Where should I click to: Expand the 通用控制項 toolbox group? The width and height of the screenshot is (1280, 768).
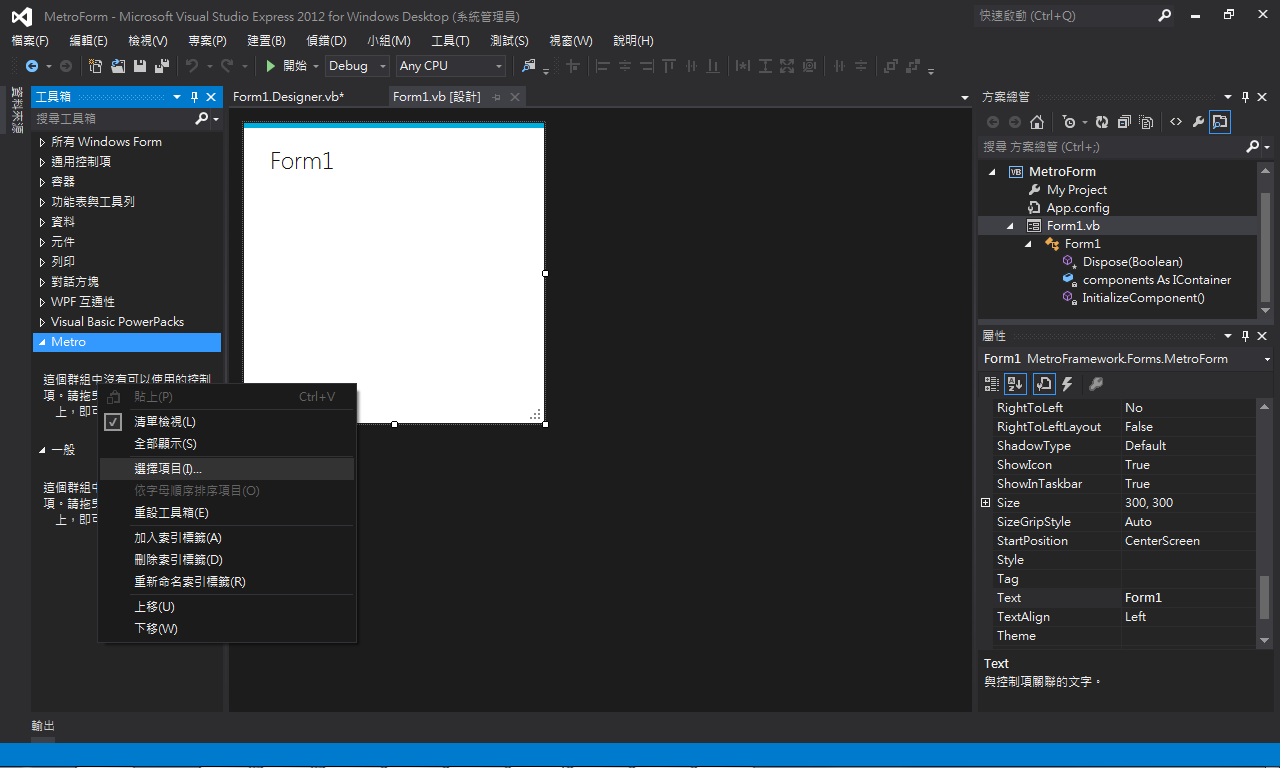coord(42,162)
